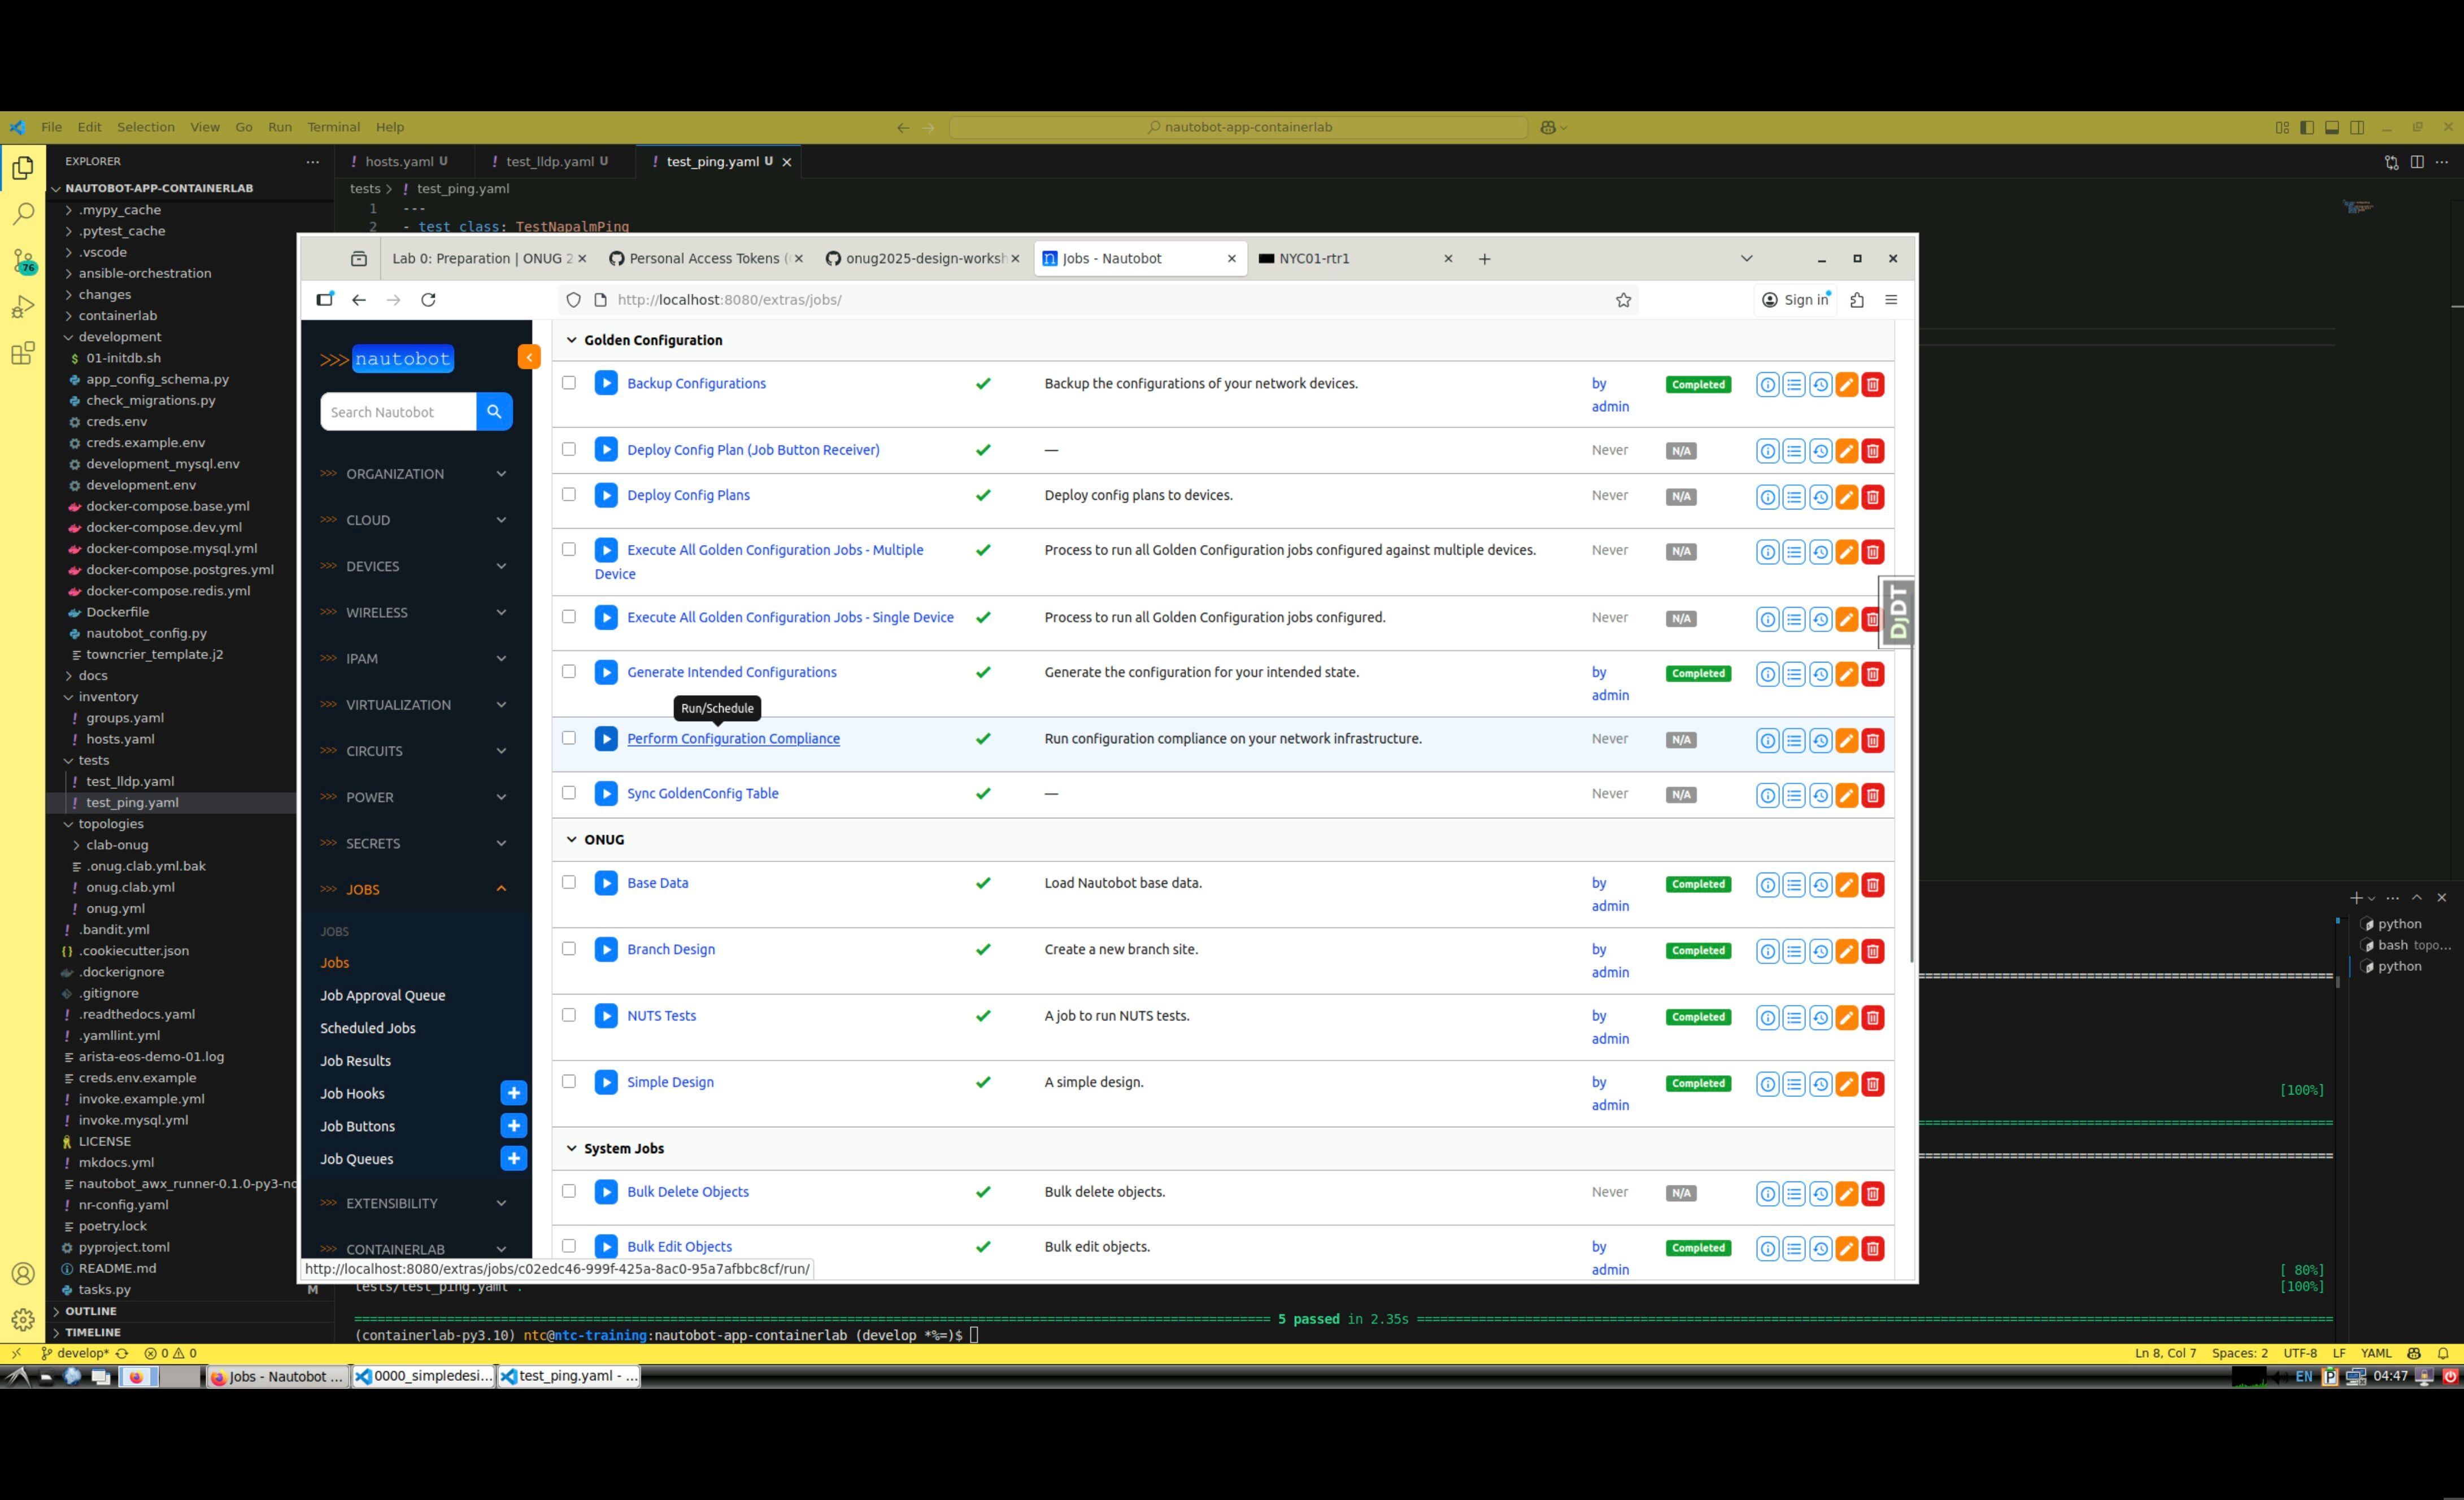2464x1500 pixels.
Task: Click the Nautobot search magnifier button
Action: [494, 412]
